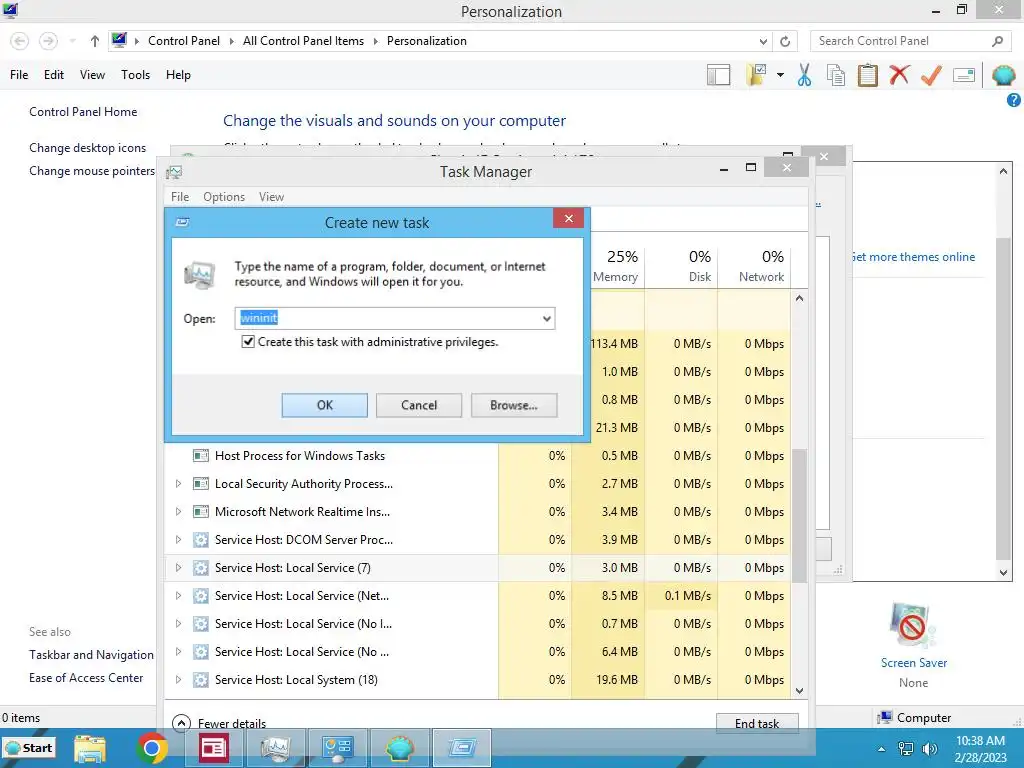Click the red window app taskbar icon
The image size is (1024, 768).
pyautogui.click(x=214, y=748)
